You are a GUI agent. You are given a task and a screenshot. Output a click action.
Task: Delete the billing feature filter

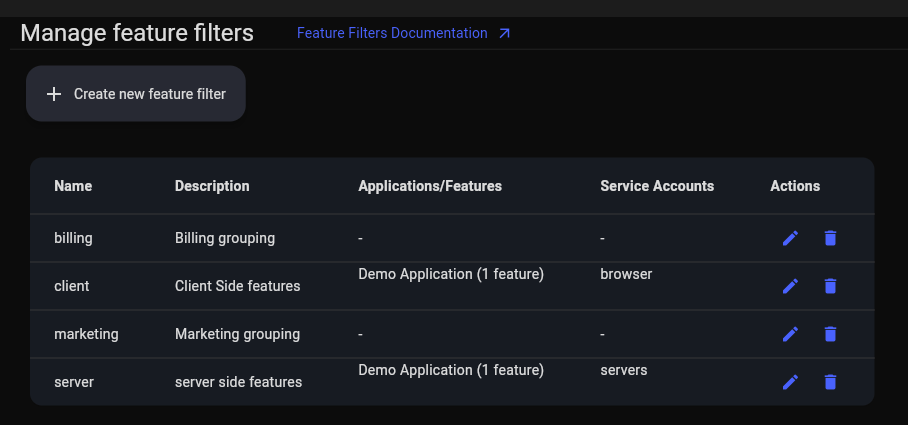click(x=830, y=238)
